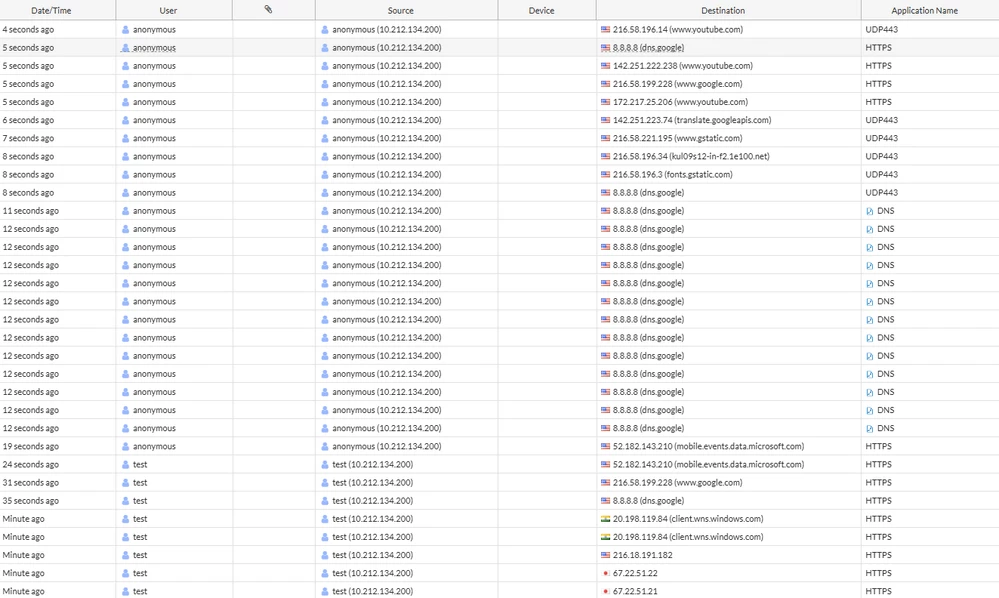Click destination text 216.58.221.195 (www.gstatic.com)
999x598 pixels.
(x=677, y=138)
